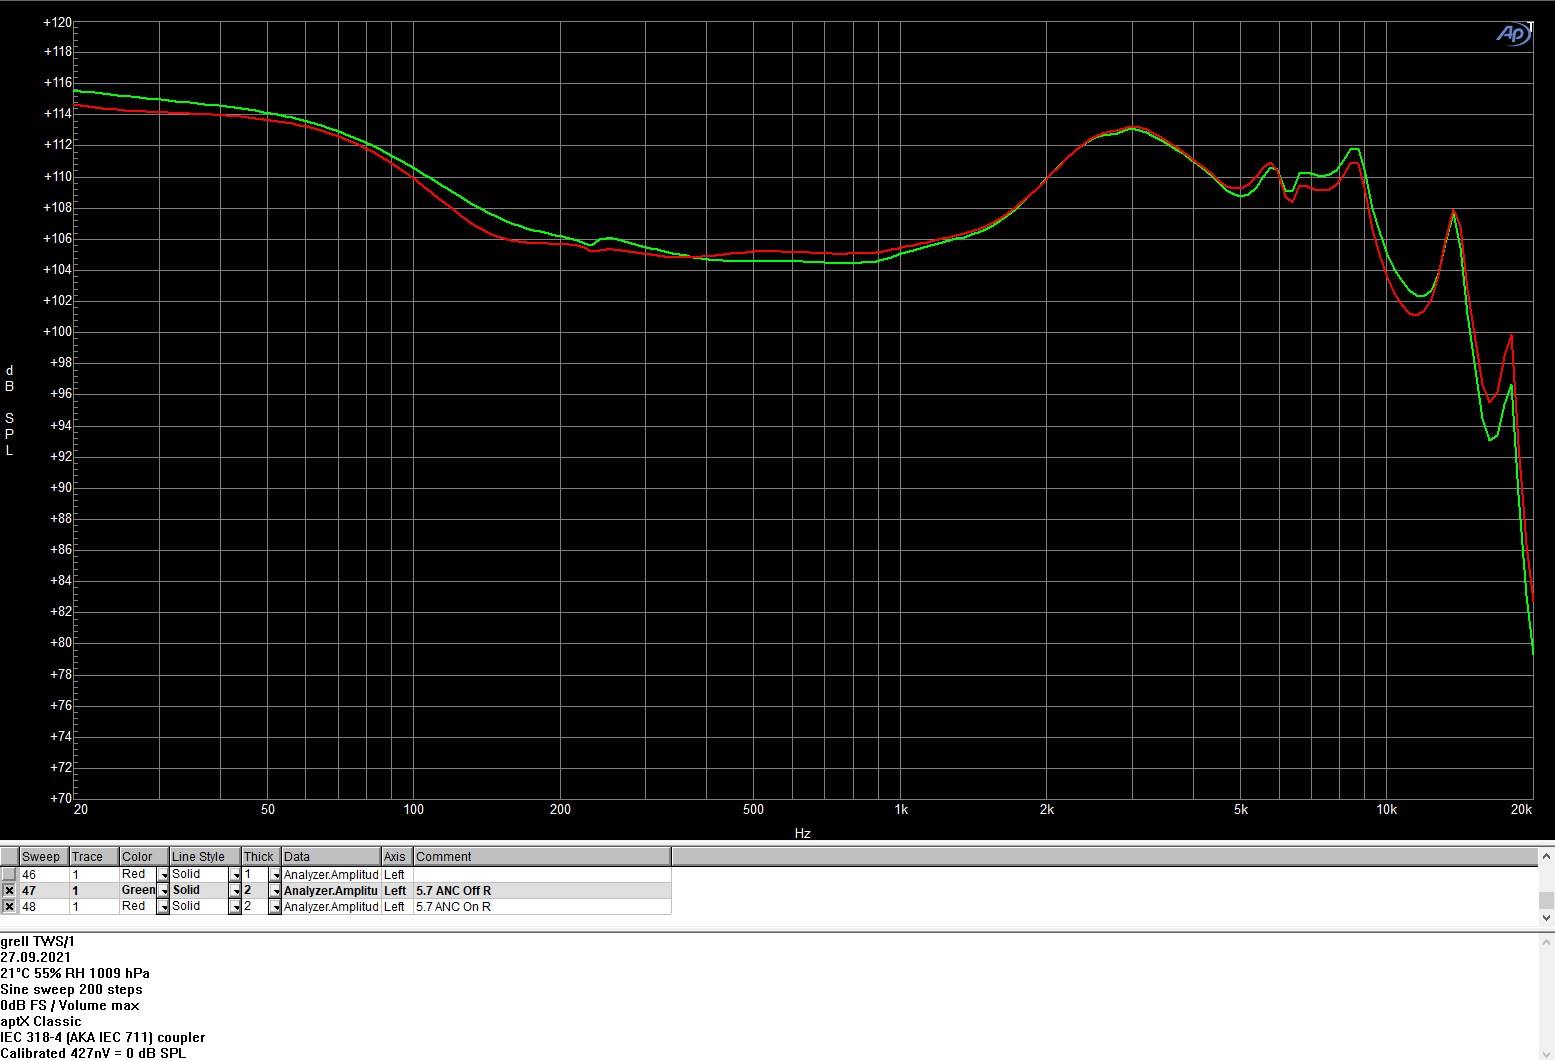
Task: Hide sweep 47 trace via its checkbox
Action: tap(9, 891)
